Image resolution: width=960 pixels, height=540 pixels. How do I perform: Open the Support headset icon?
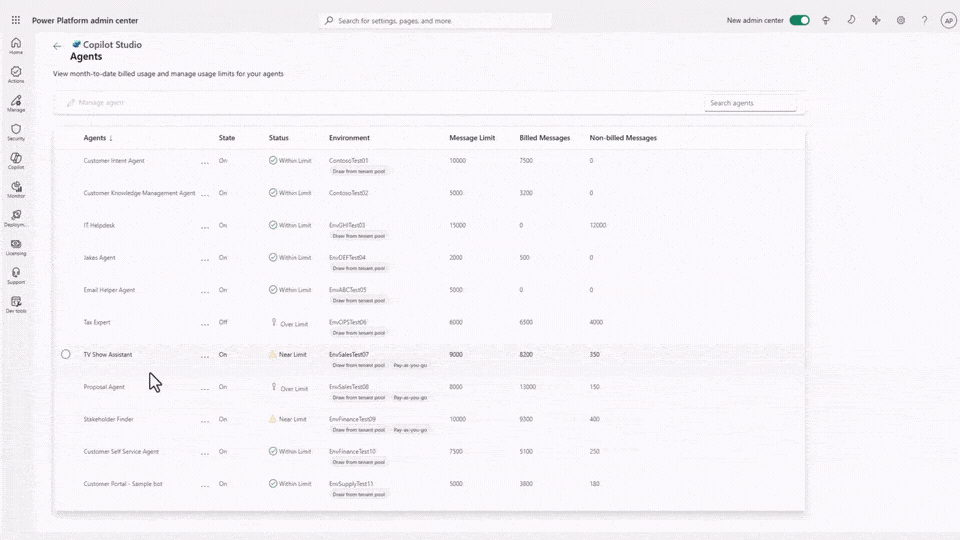(16, 276)
